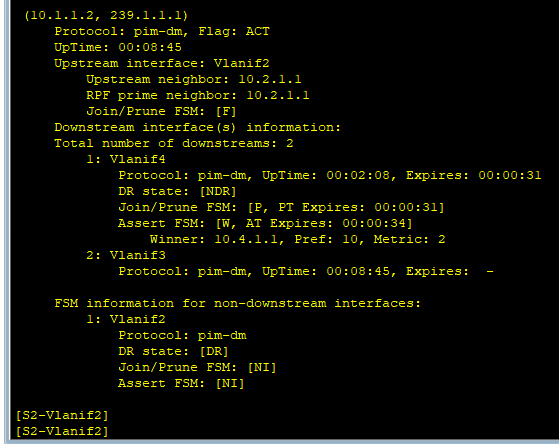Click Upstream interface: Vlanif2 text
The image size is (559, 444).
(162, 63)
